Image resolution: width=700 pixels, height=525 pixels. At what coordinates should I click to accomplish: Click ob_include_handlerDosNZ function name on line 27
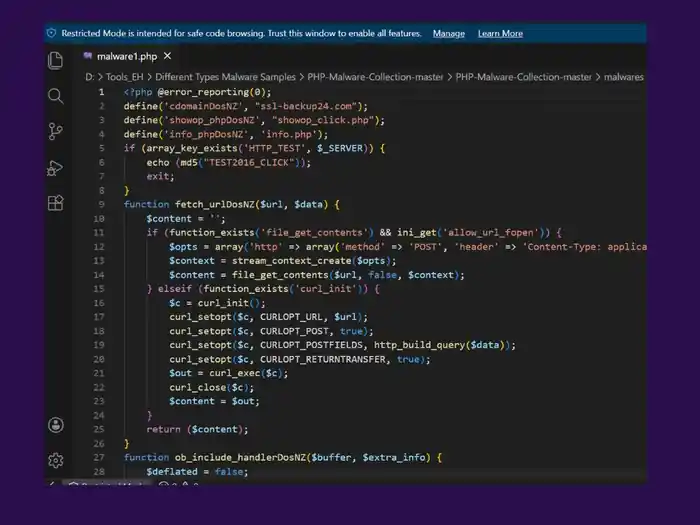(x=240, y=458)
